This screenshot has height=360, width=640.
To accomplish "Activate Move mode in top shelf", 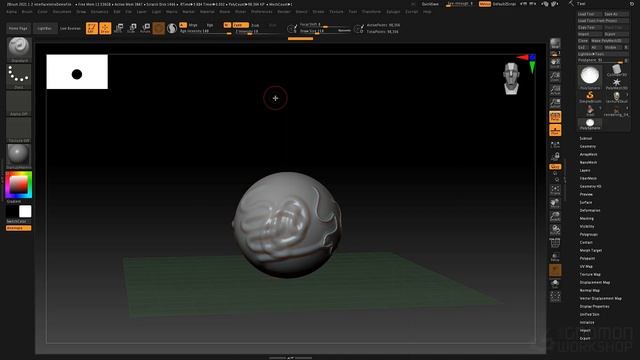I will [x=119, y=28].
